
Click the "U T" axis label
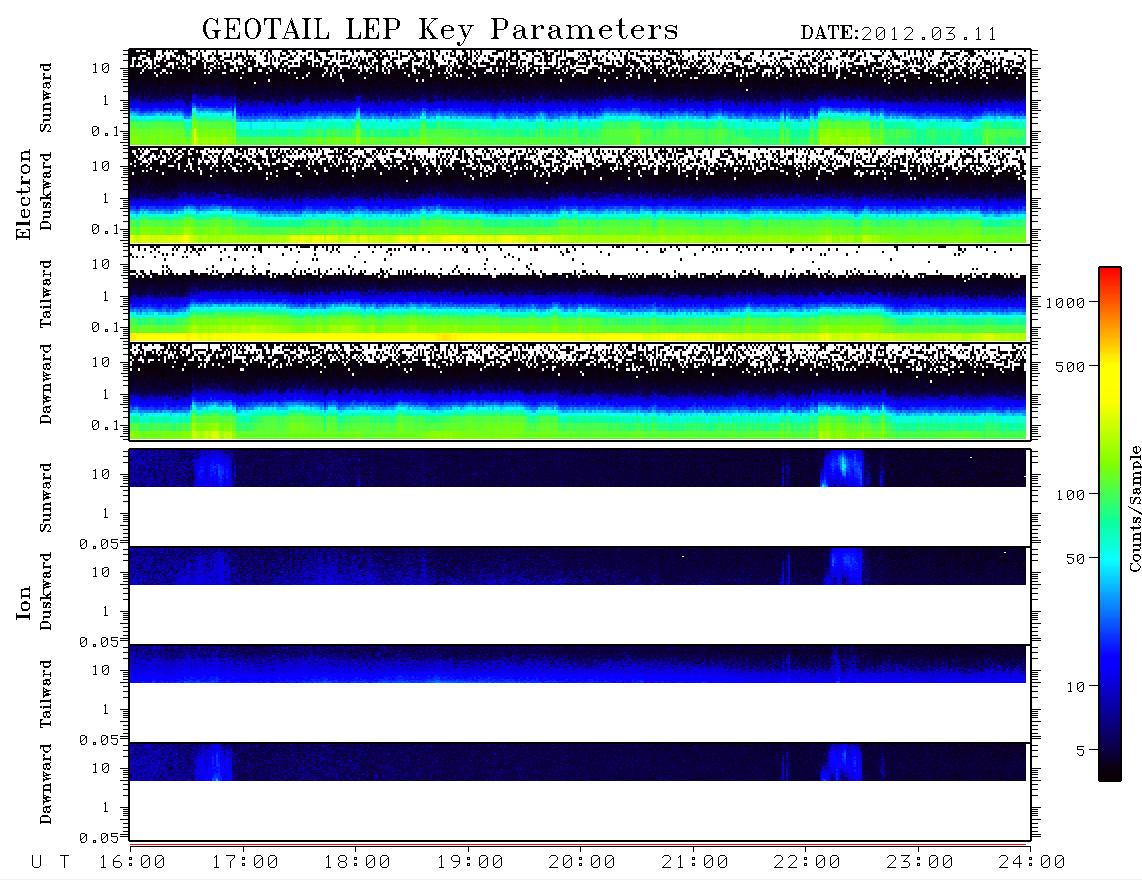pyautogui.click(x=50, y=862)
